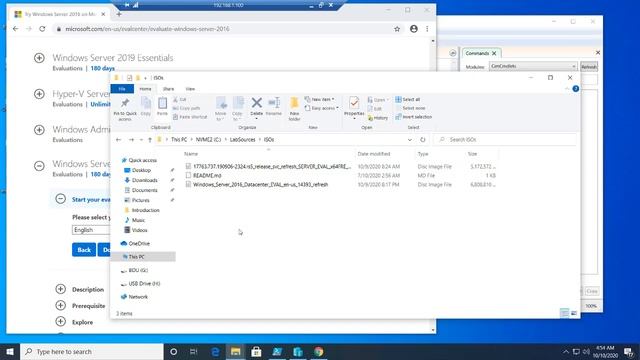Click Select none in the ribbon
The width and height of the screenshot is (640, 360).
tap(410, 108)
